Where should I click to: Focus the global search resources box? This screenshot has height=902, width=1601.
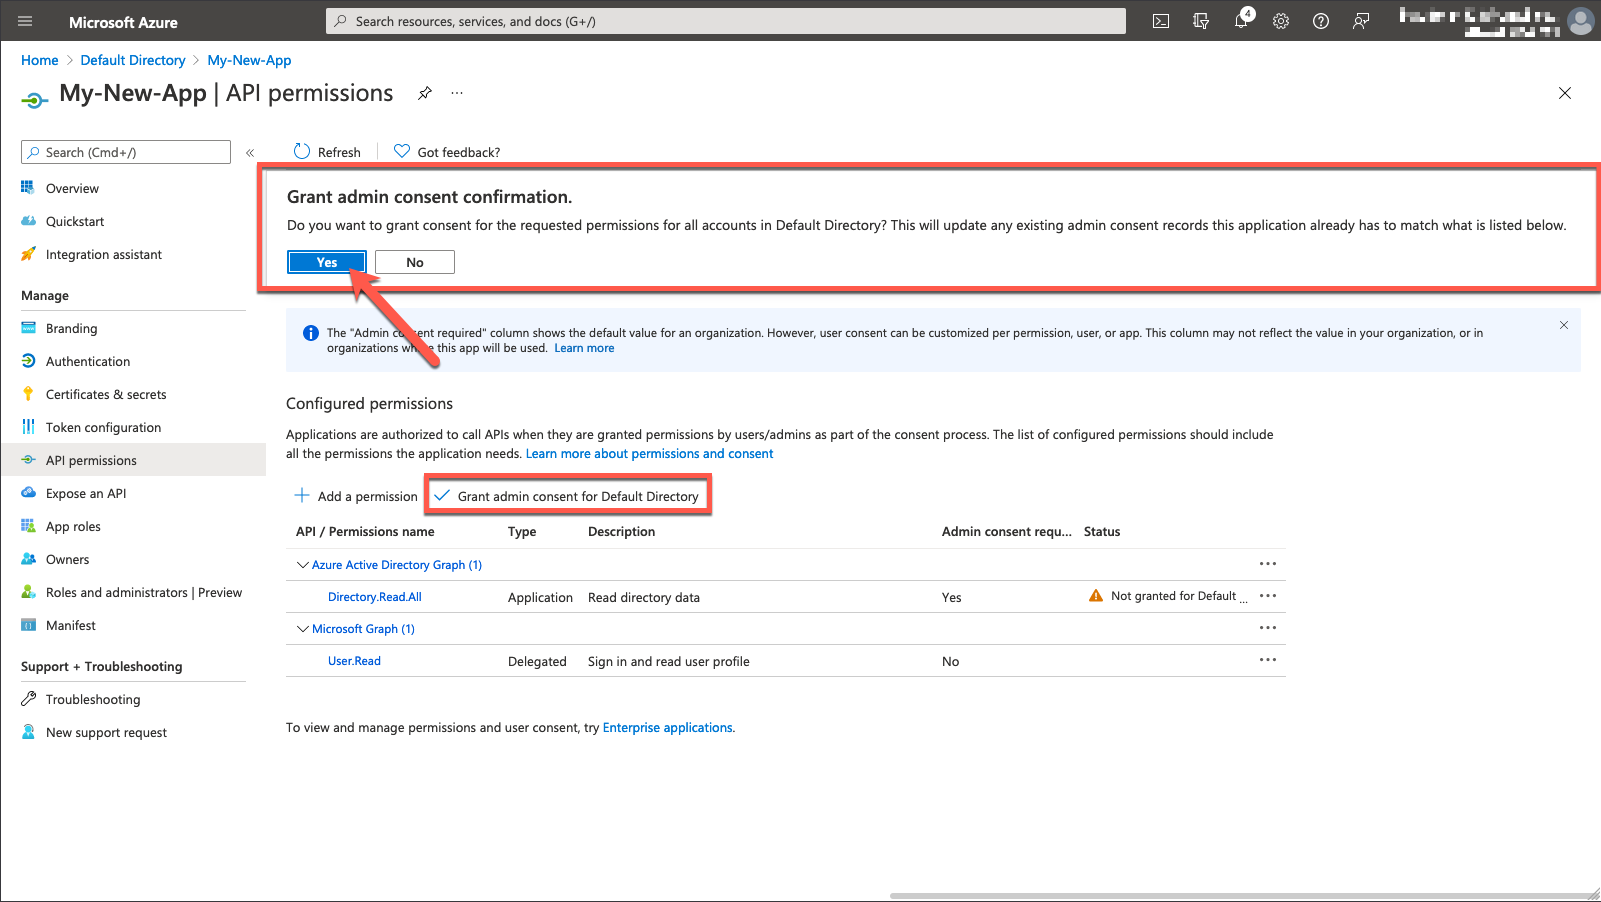click(726, 21)
